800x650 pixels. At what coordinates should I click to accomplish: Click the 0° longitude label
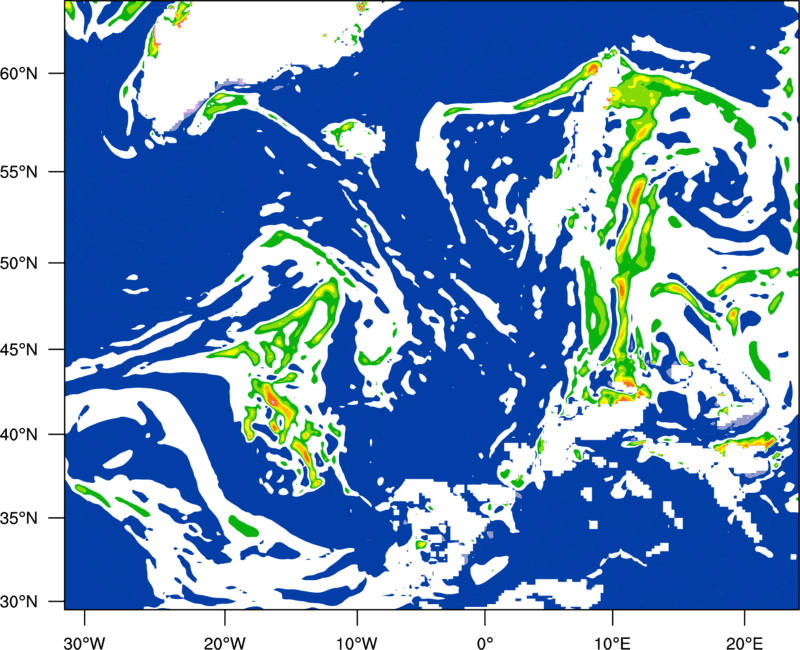tap(484, 643)
